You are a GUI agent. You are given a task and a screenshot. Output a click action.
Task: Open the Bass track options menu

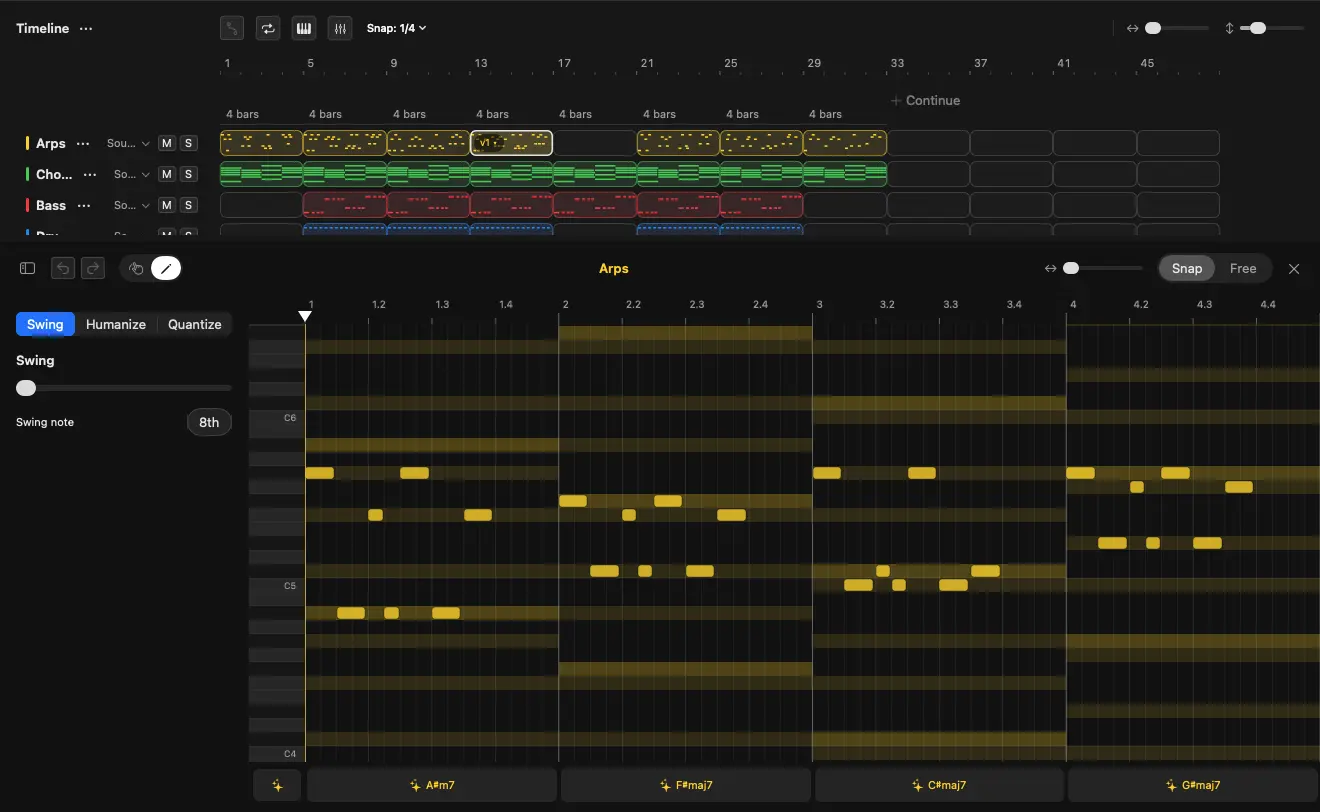coord(84,205)
